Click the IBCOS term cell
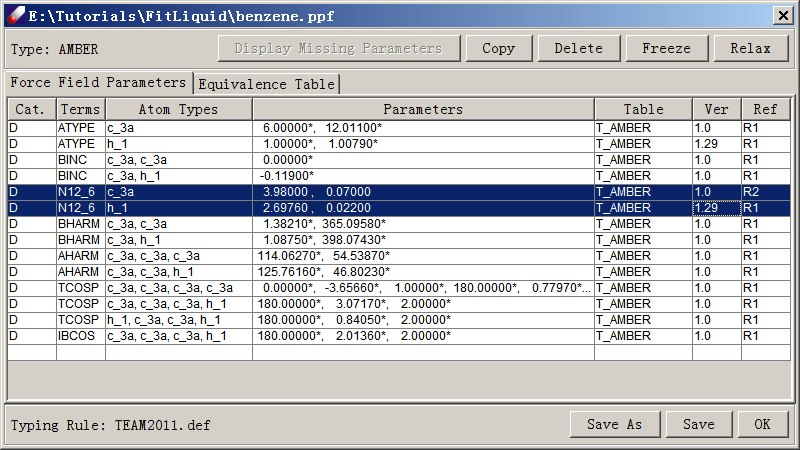The width and height of the screenshot is (800, 450). point(81,336)
